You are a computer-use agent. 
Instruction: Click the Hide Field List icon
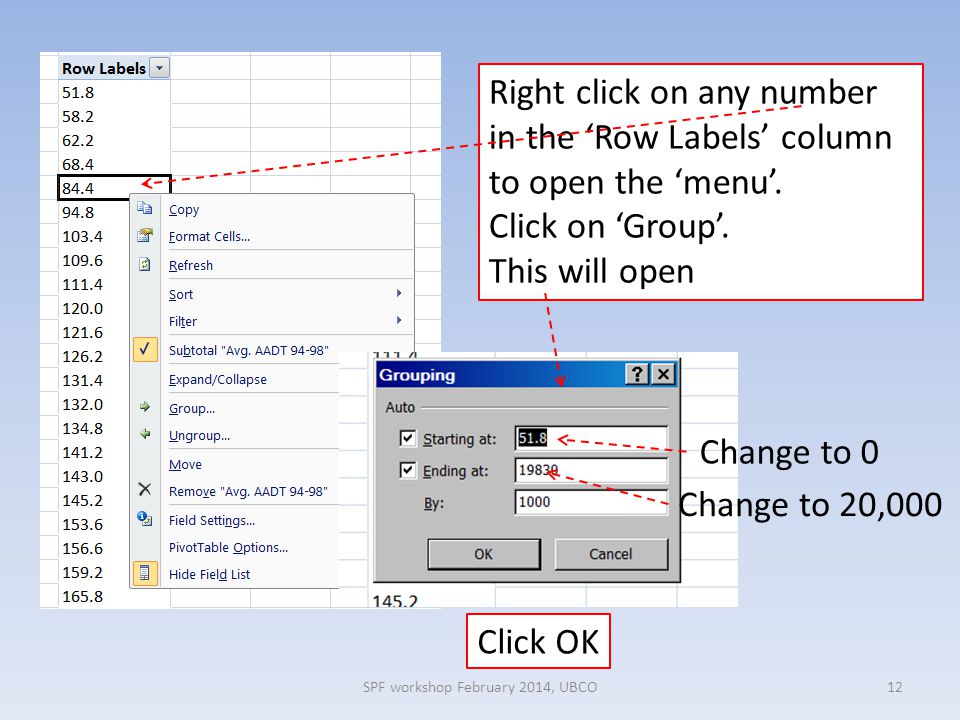pyautogui.click(x=145, y=573)
